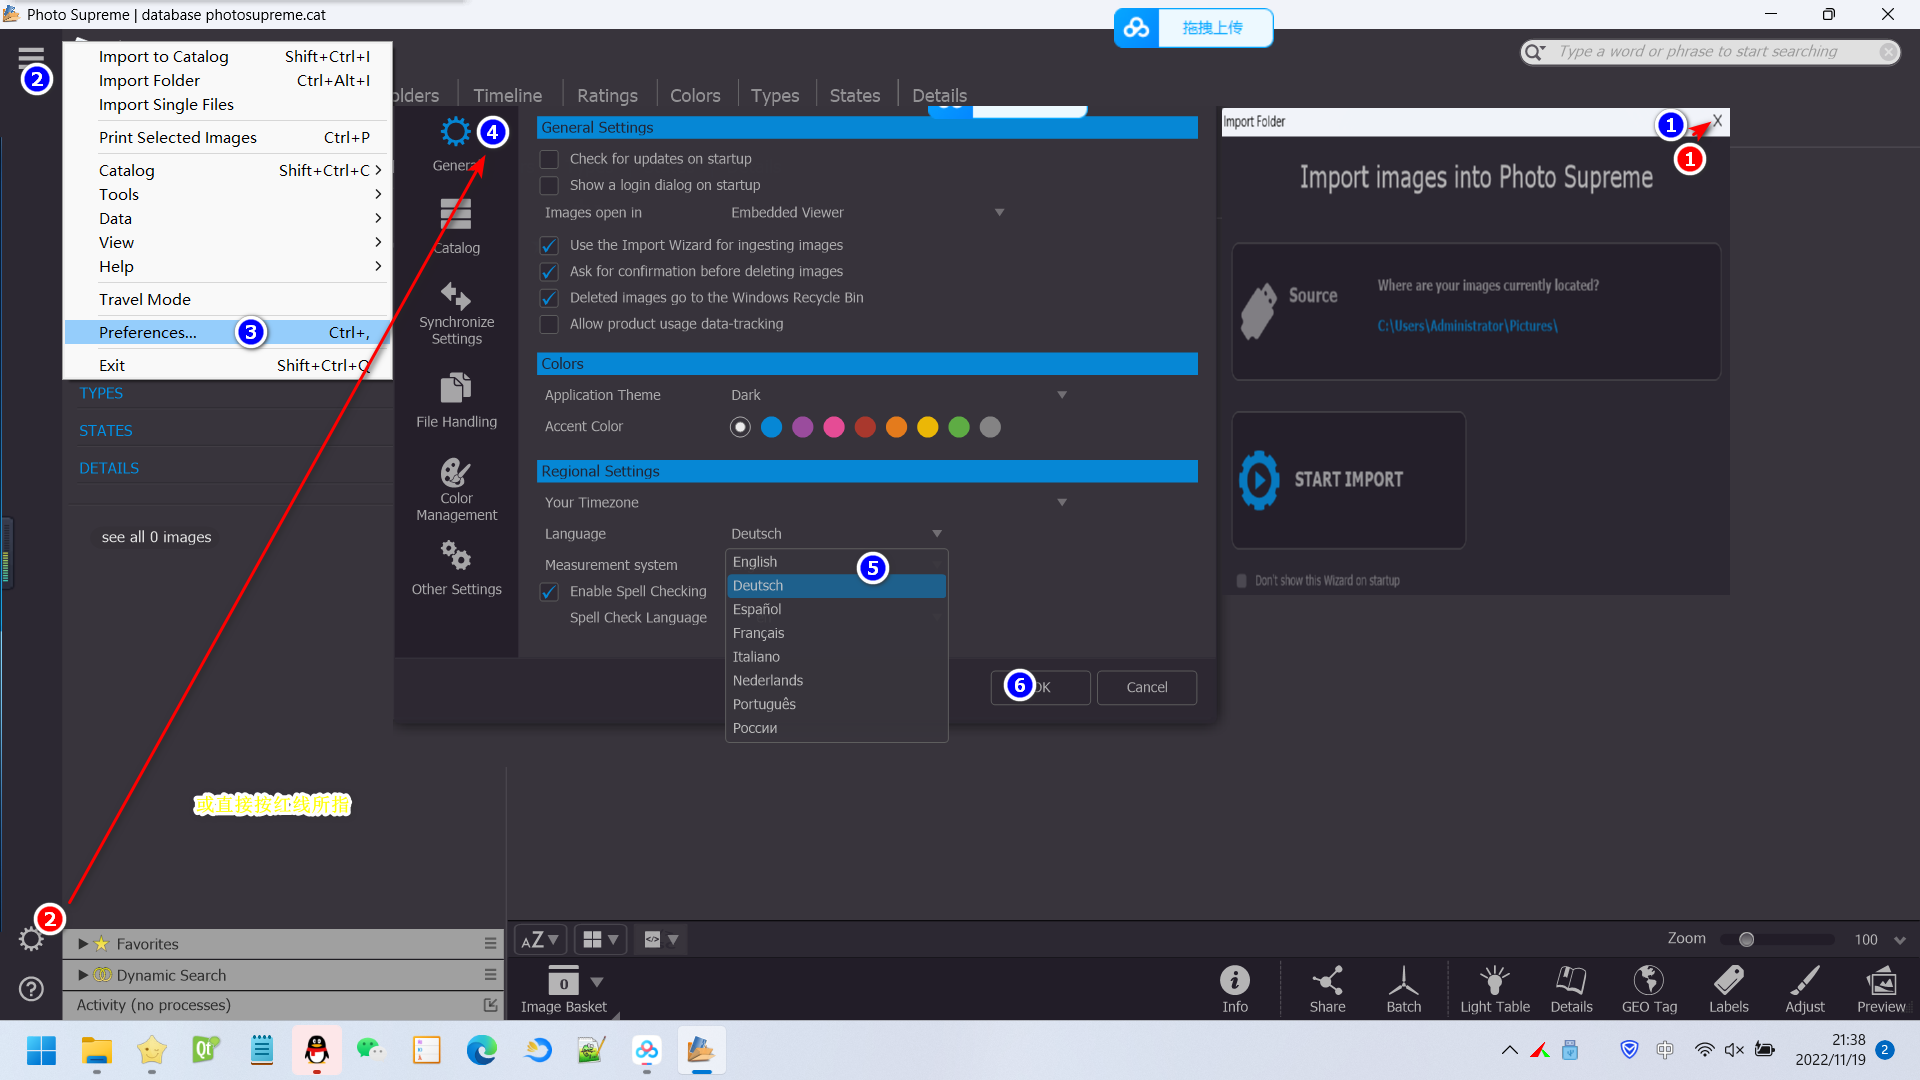Open QQ penguin app from taskbar
The height and width of the screenshot is (1080, 1920).
(x=316, y=1050)
